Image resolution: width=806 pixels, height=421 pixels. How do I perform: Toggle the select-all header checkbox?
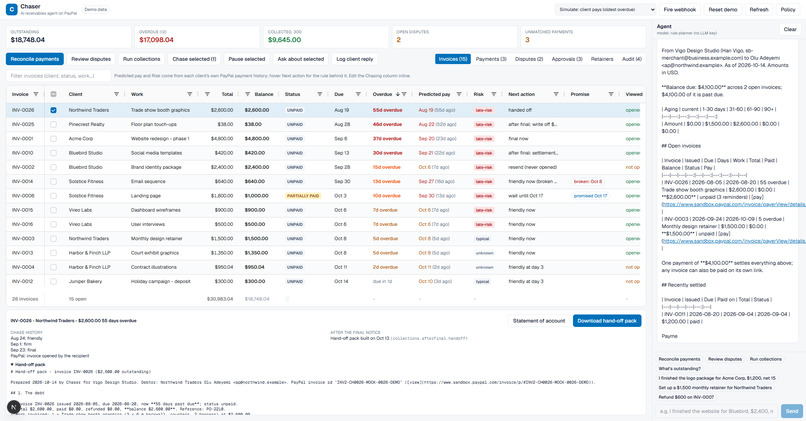pyautogui.click(x=53, y=94)
